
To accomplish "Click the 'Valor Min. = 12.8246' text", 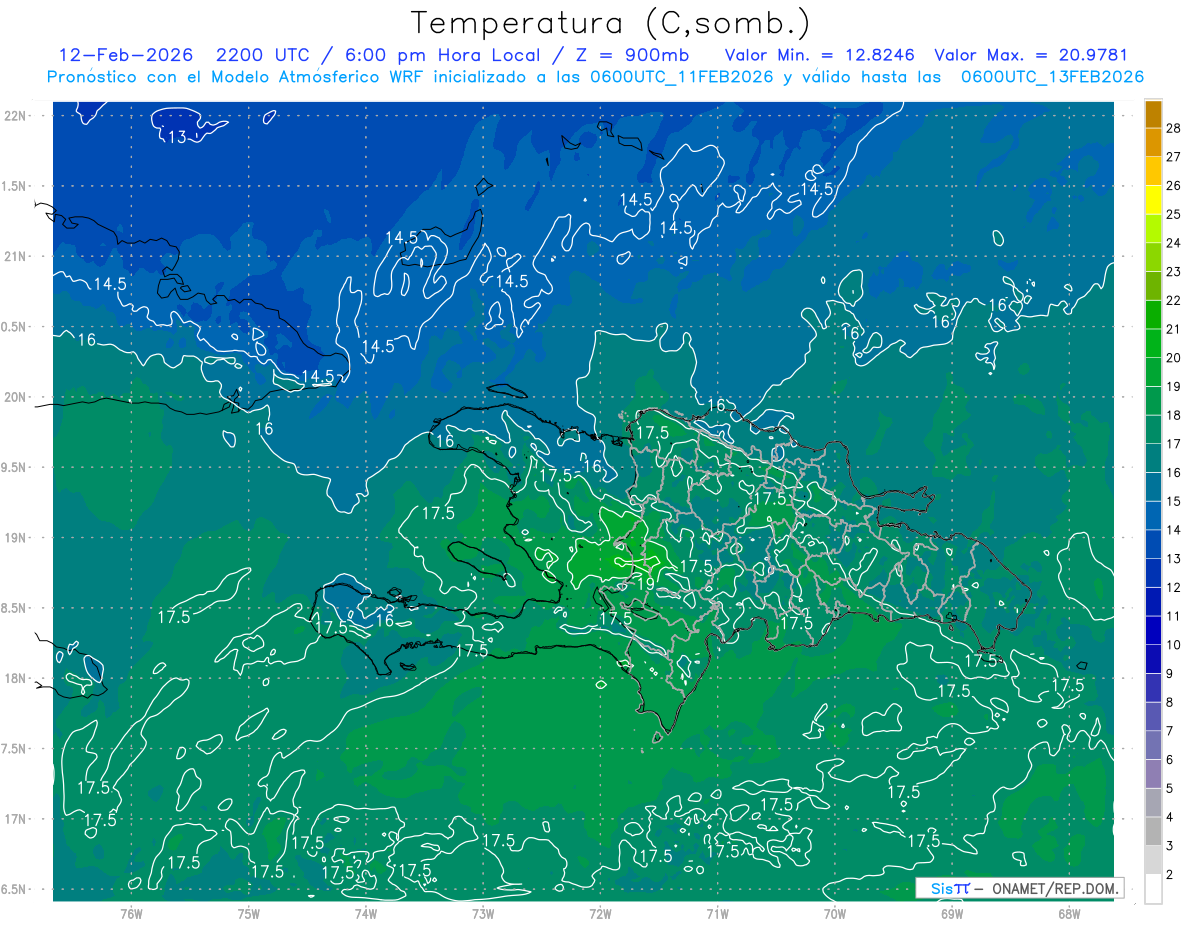I will (x=819, y=55).
